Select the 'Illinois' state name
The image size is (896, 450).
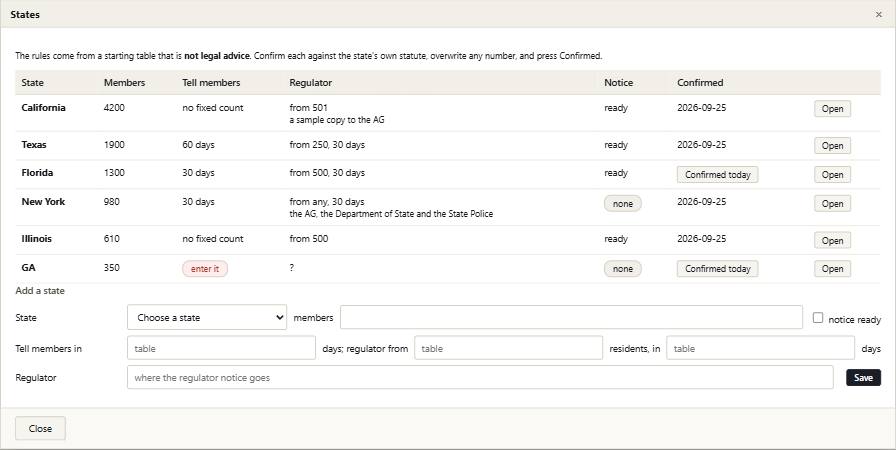click(36, 239)
